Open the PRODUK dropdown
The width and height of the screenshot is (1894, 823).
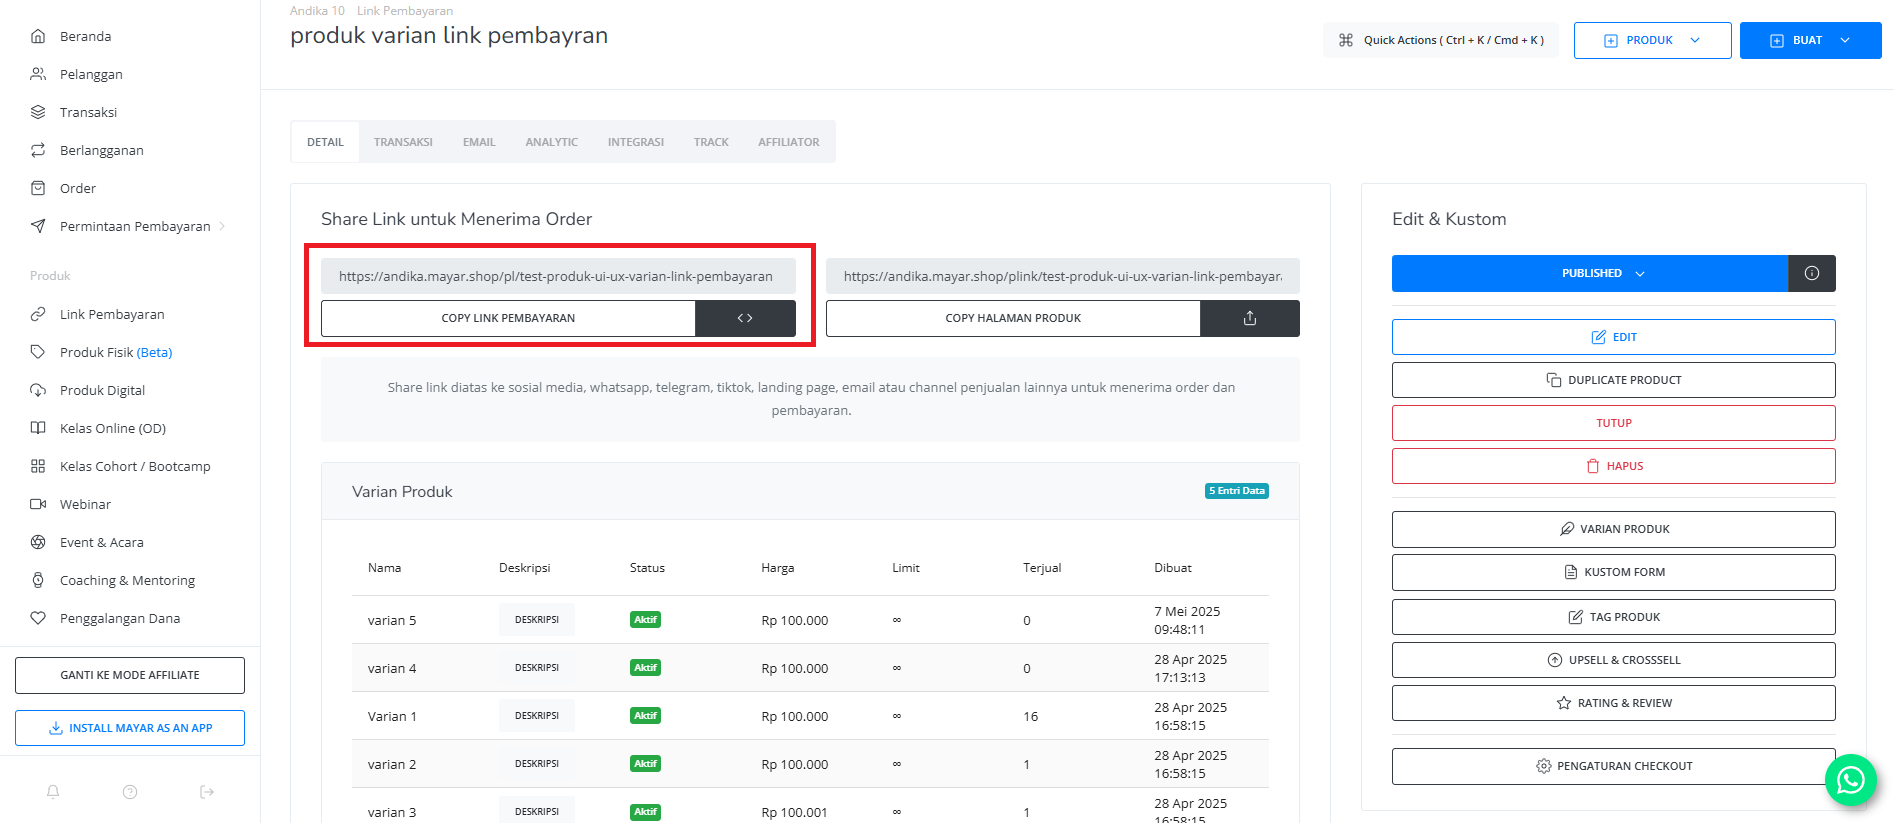coord(1652,40)
